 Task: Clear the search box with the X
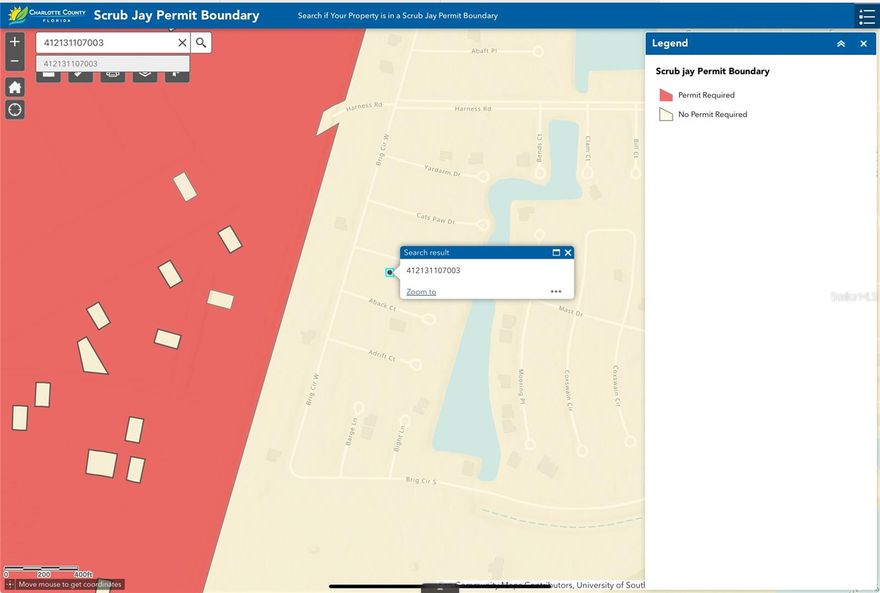coord(182,42)
